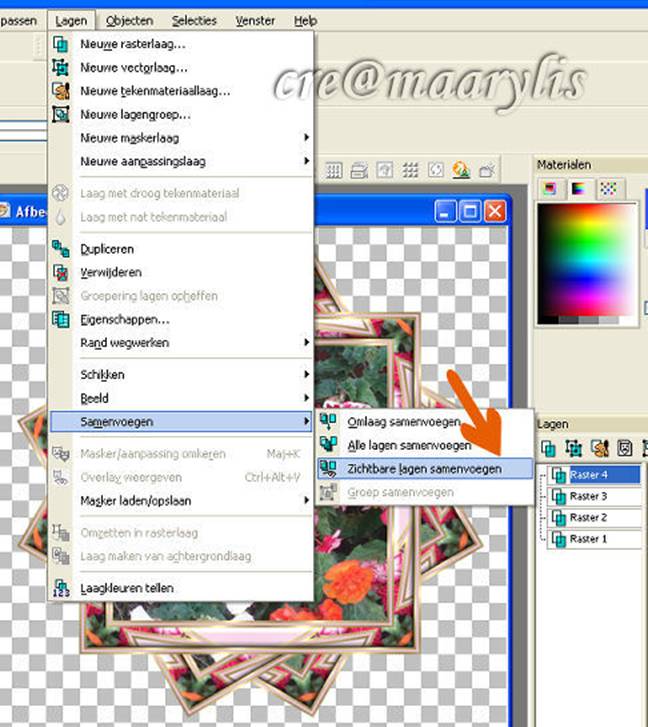Open the Venster menu
Screen dimensions: 648x727
[x=255, y=21]
